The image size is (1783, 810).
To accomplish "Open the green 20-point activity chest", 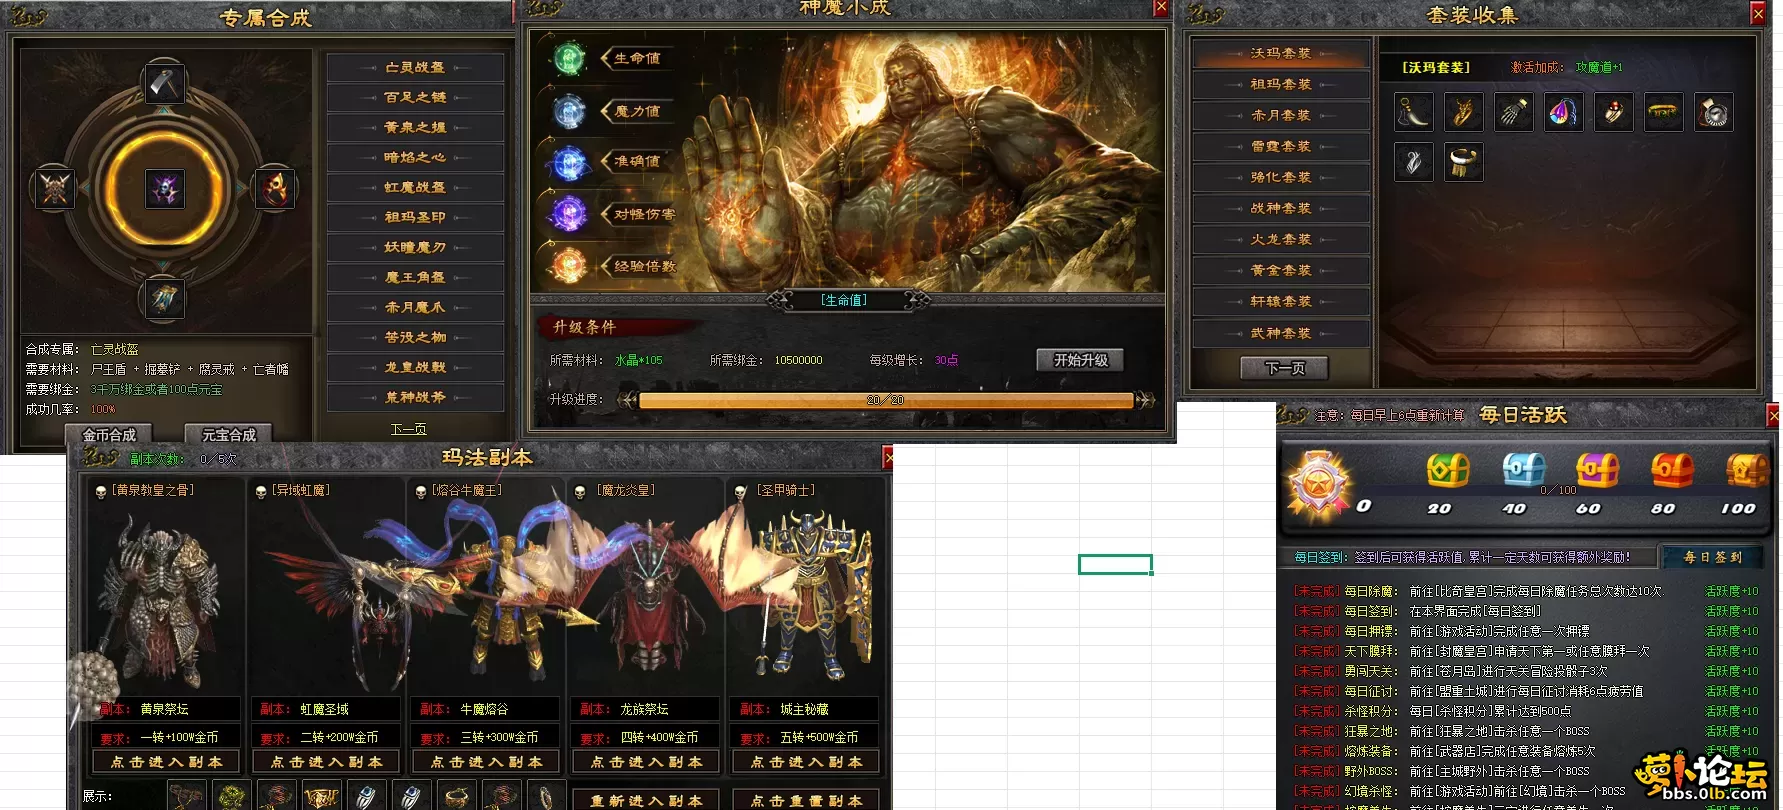I will (1447, 470).
